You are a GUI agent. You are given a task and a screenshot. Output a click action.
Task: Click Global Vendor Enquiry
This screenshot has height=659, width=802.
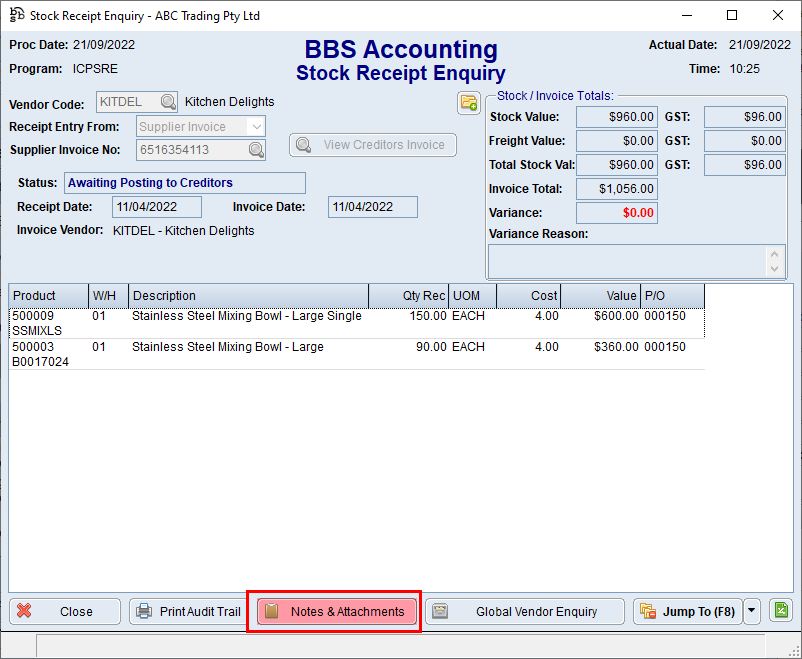tap(524, 610)
